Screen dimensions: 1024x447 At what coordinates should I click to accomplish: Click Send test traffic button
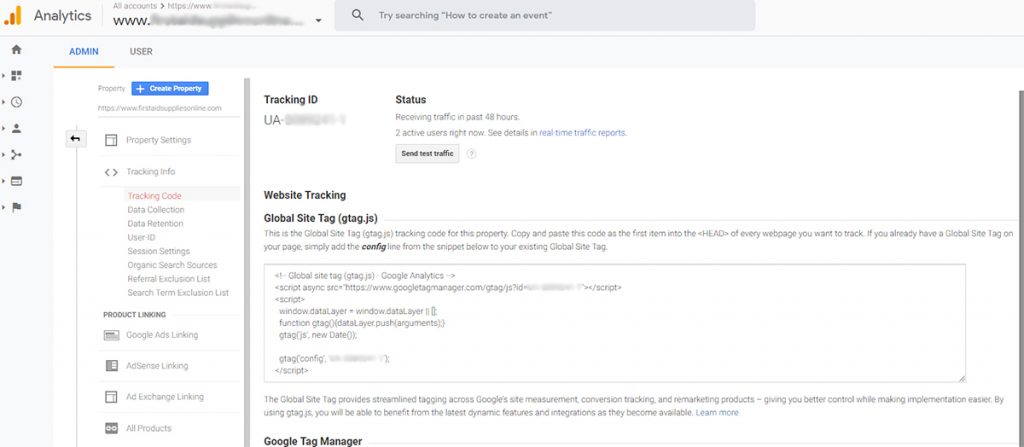427,154
